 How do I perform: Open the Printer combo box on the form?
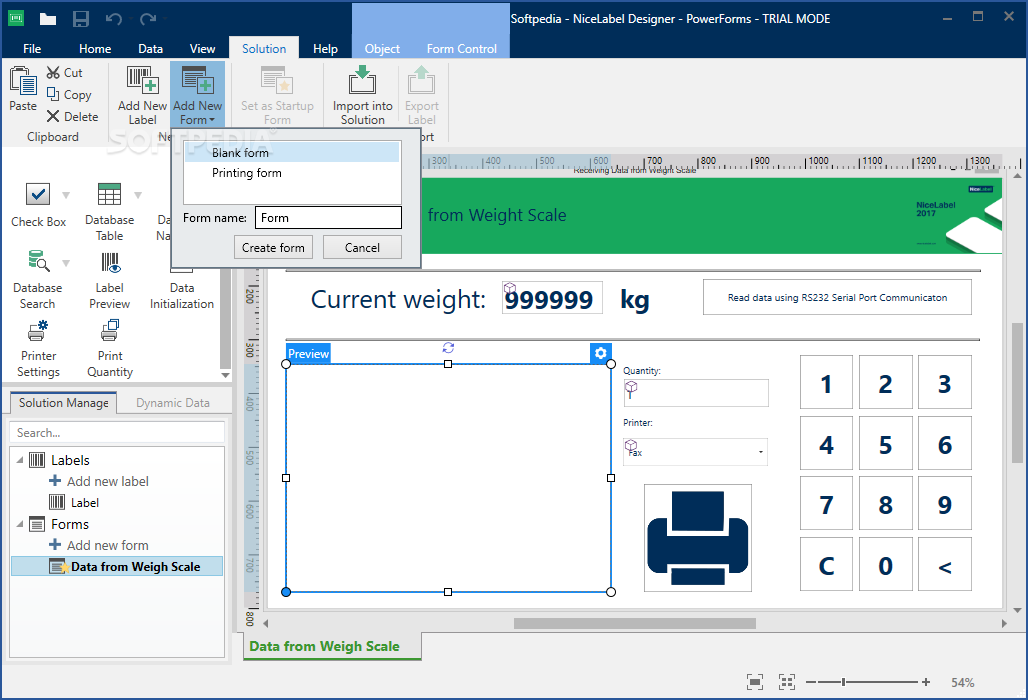[x=695, y=452]
